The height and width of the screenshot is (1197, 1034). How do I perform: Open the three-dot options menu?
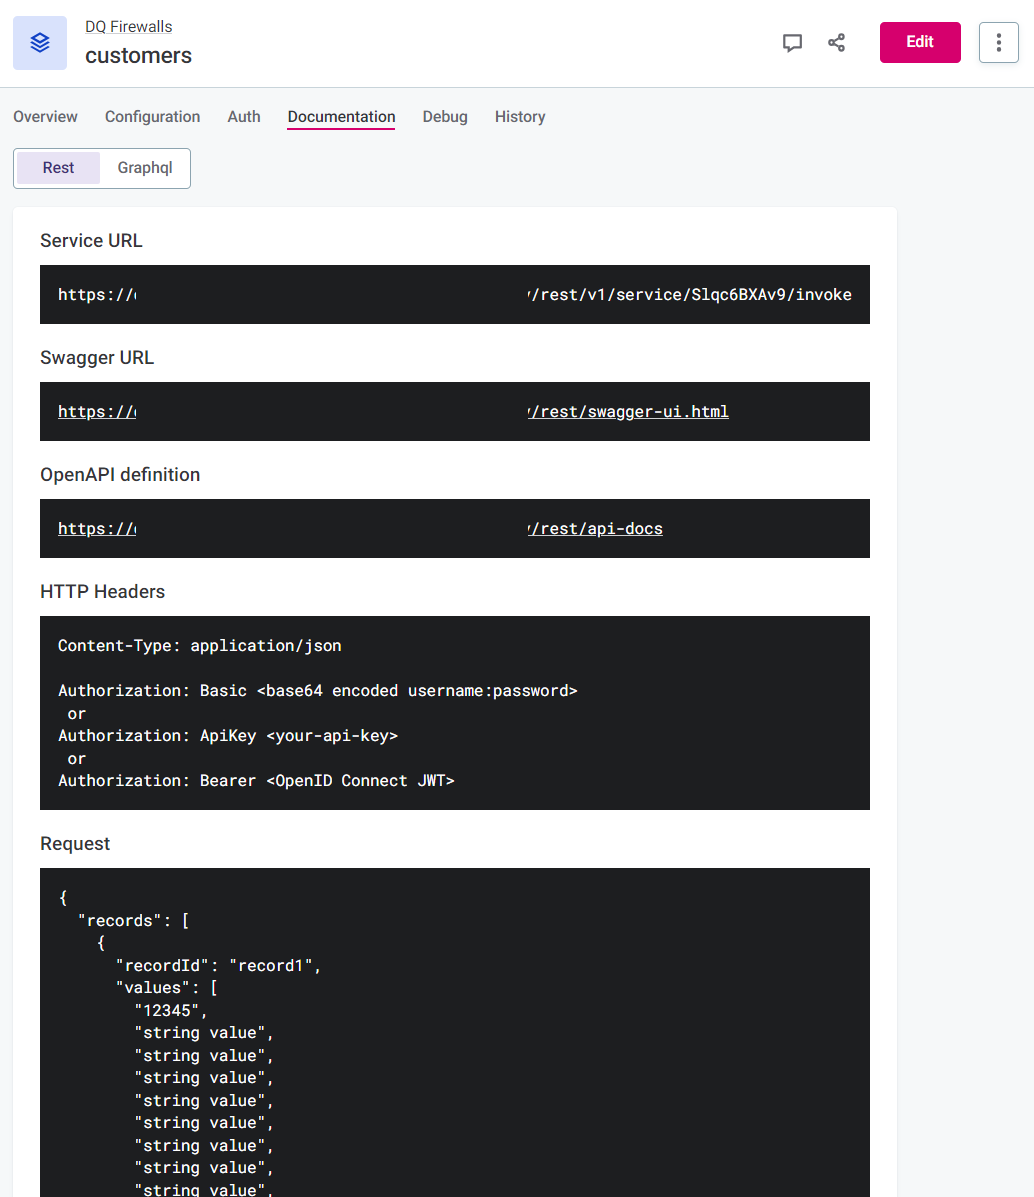click(998, 42)
